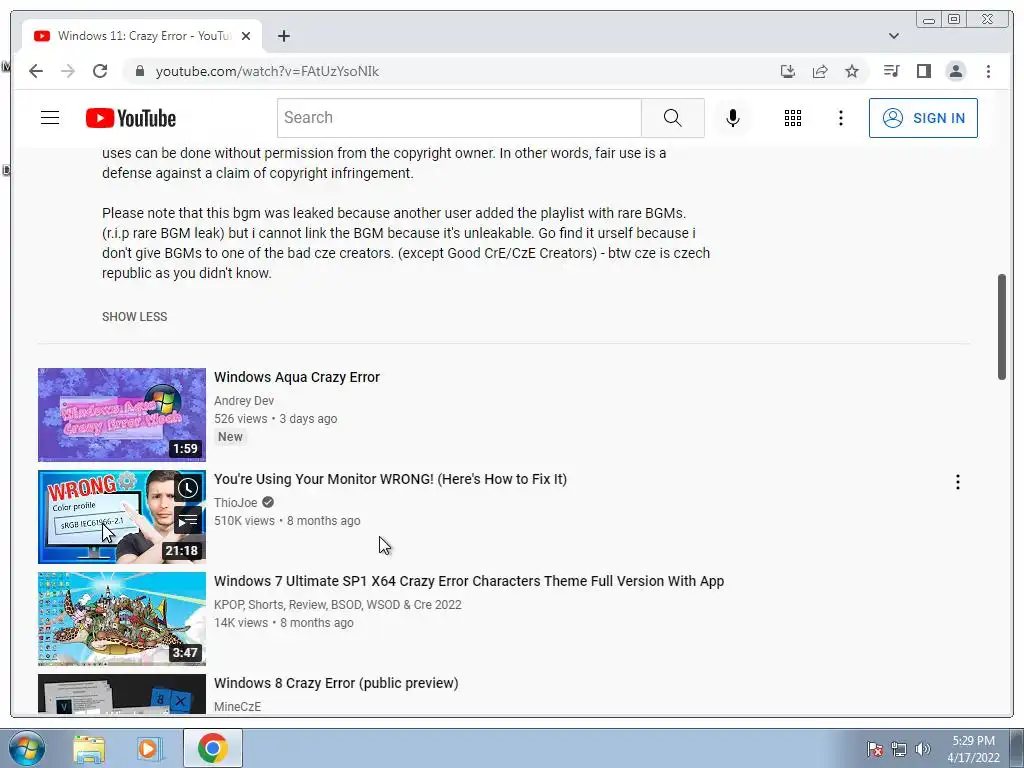
Task: Open the Chrome profile avatar
Action: click(x=955, y=71)
